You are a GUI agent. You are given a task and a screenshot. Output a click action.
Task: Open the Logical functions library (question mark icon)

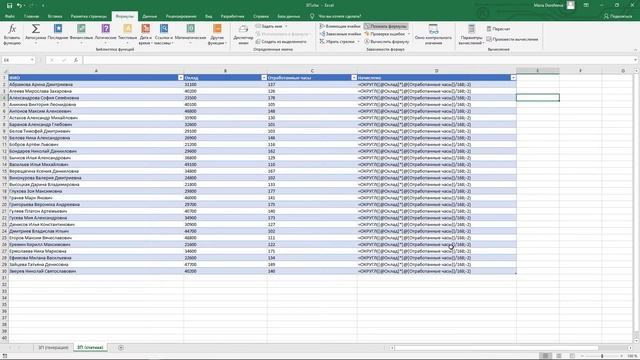coord(105,34)
